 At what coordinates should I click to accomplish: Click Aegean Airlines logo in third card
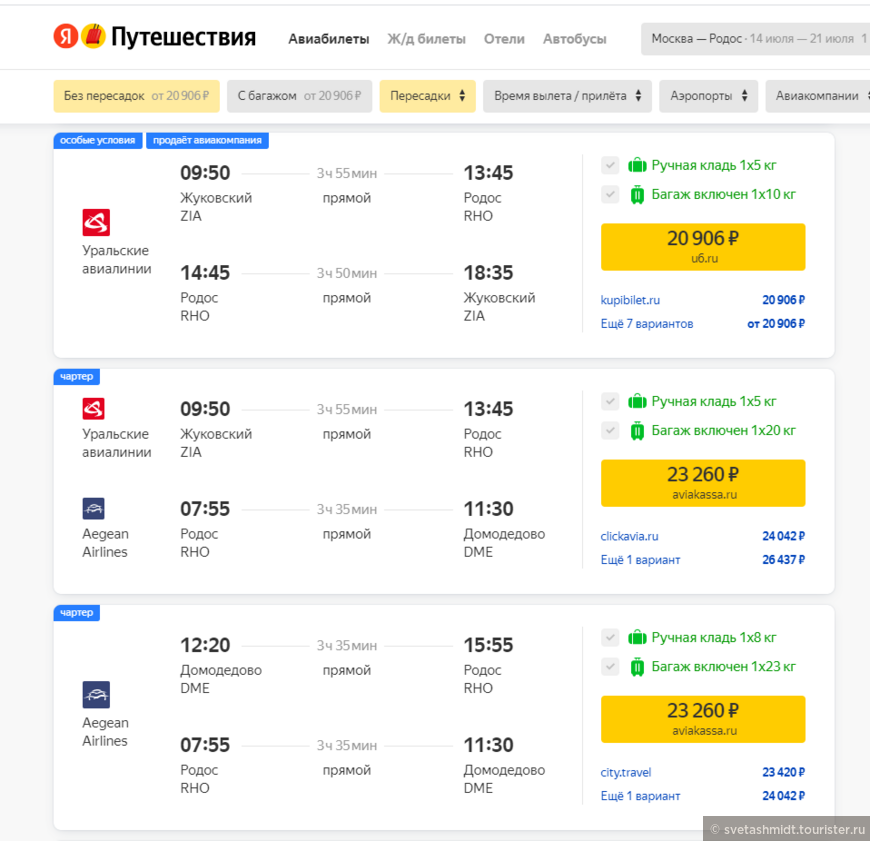[96, 695]
